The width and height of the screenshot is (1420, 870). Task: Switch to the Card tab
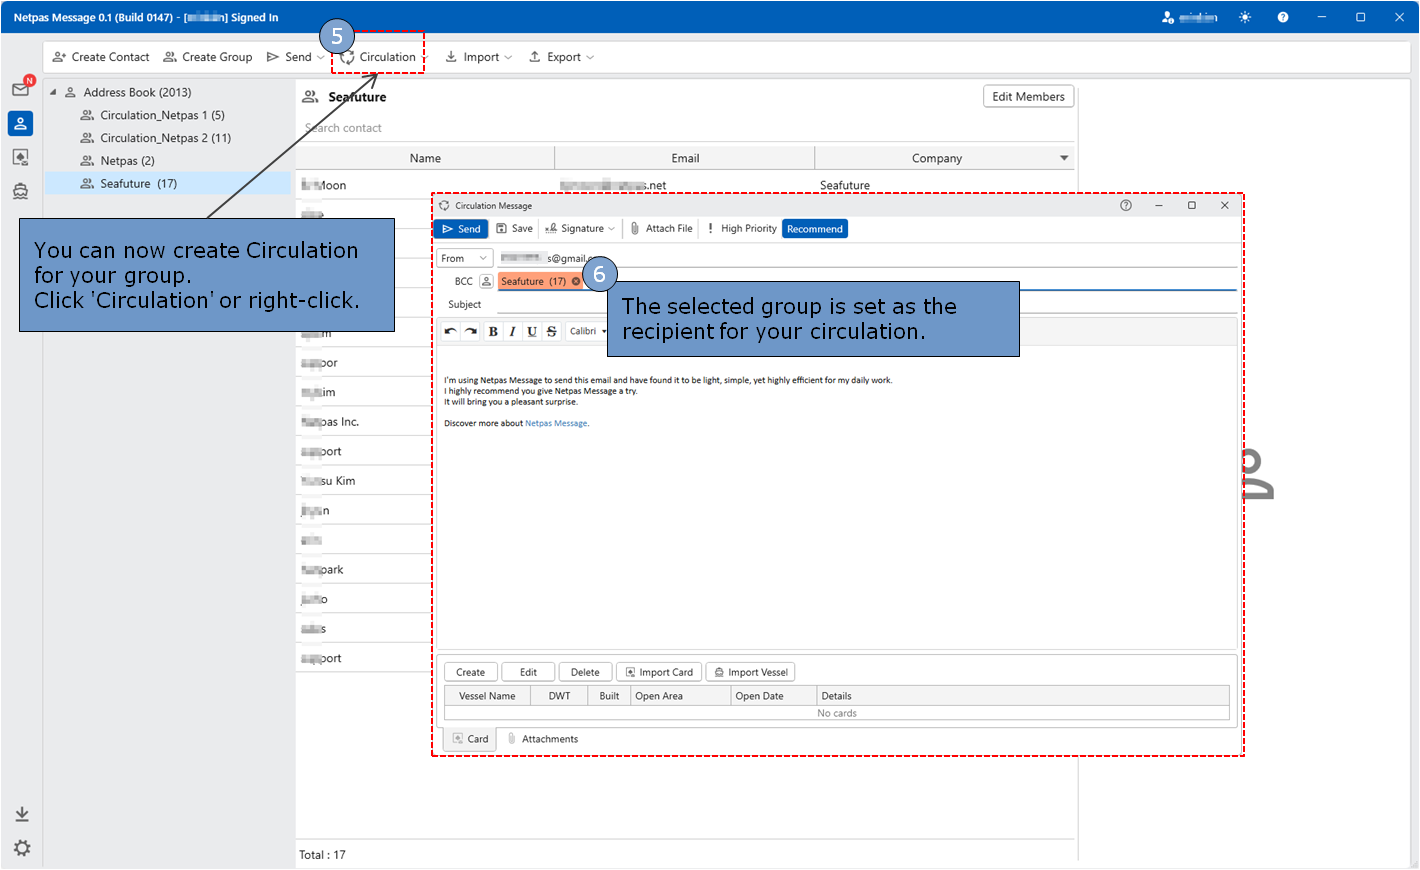[x=470, y=739]
